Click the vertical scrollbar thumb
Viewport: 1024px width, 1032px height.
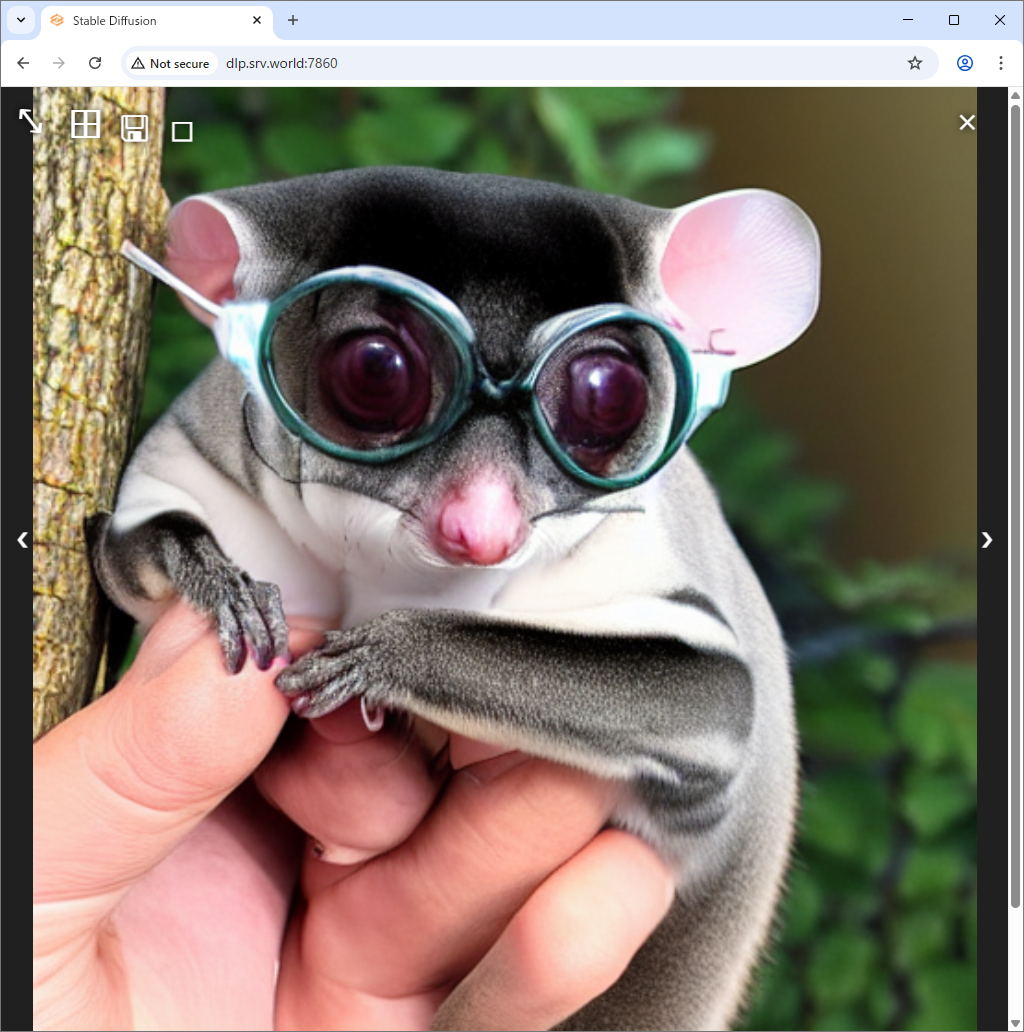[x=1016, y=500]
